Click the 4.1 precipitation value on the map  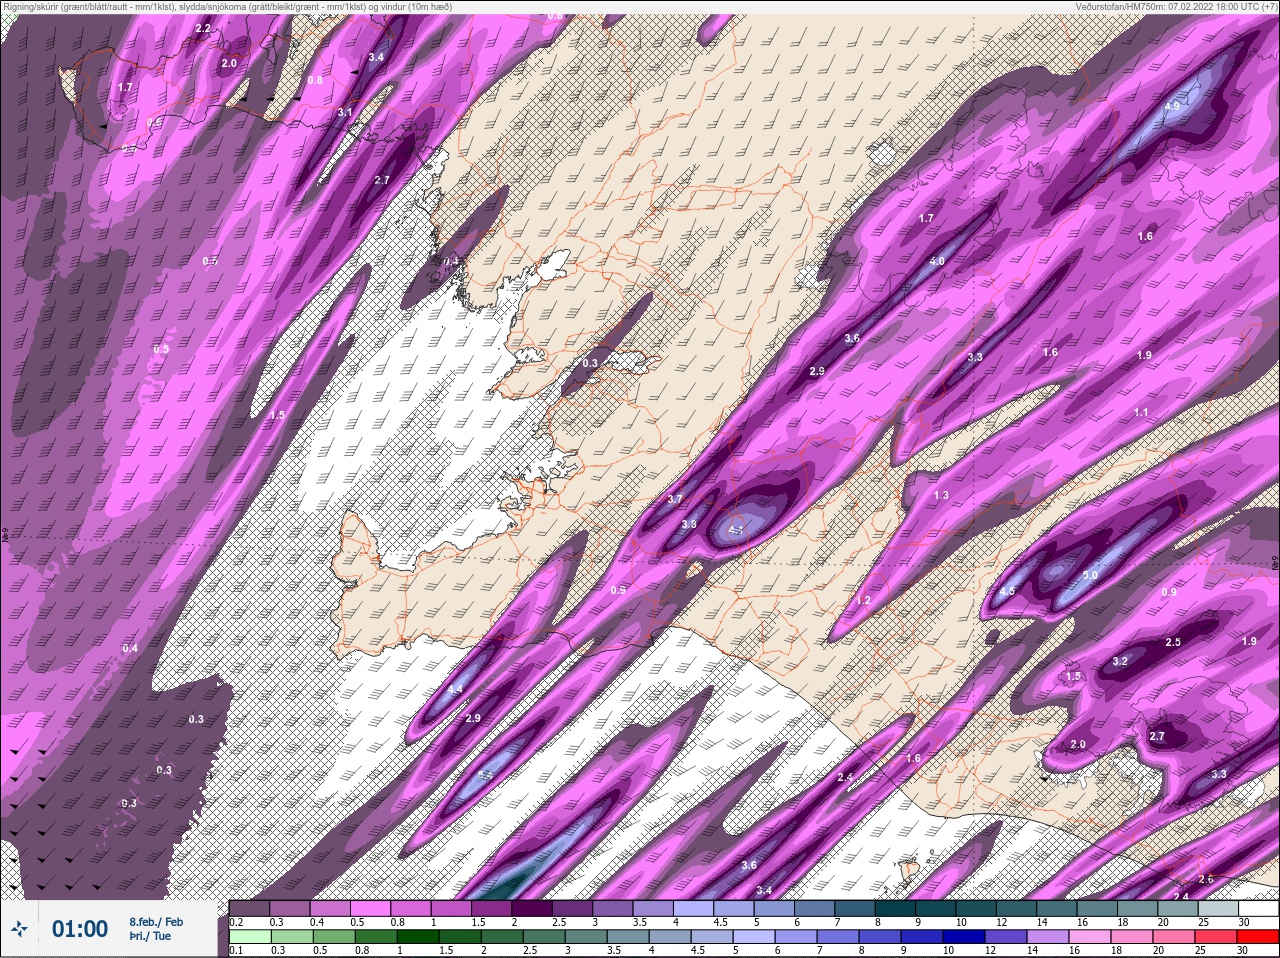click(x=736, y=530)
